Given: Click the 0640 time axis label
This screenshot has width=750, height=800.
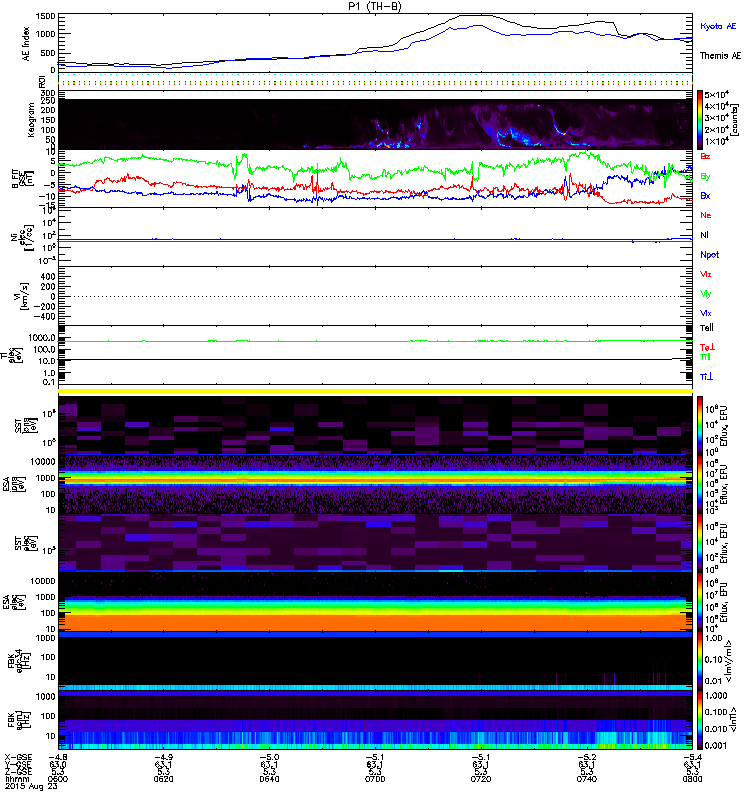Looking at the screenshot, I should click(269, 779).
